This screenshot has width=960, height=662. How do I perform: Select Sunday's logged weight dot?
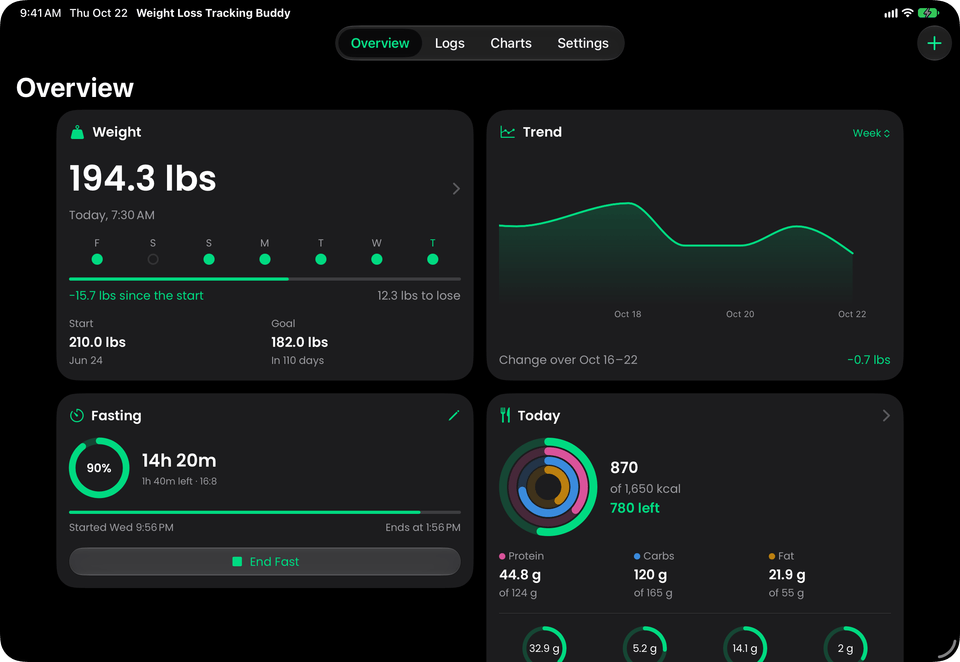[x=209, y=260]
